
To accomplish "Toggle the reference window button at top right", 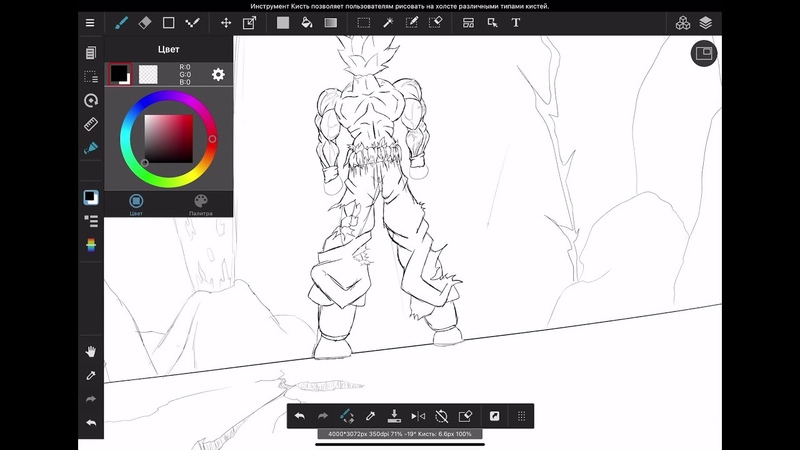I will 703,53.
